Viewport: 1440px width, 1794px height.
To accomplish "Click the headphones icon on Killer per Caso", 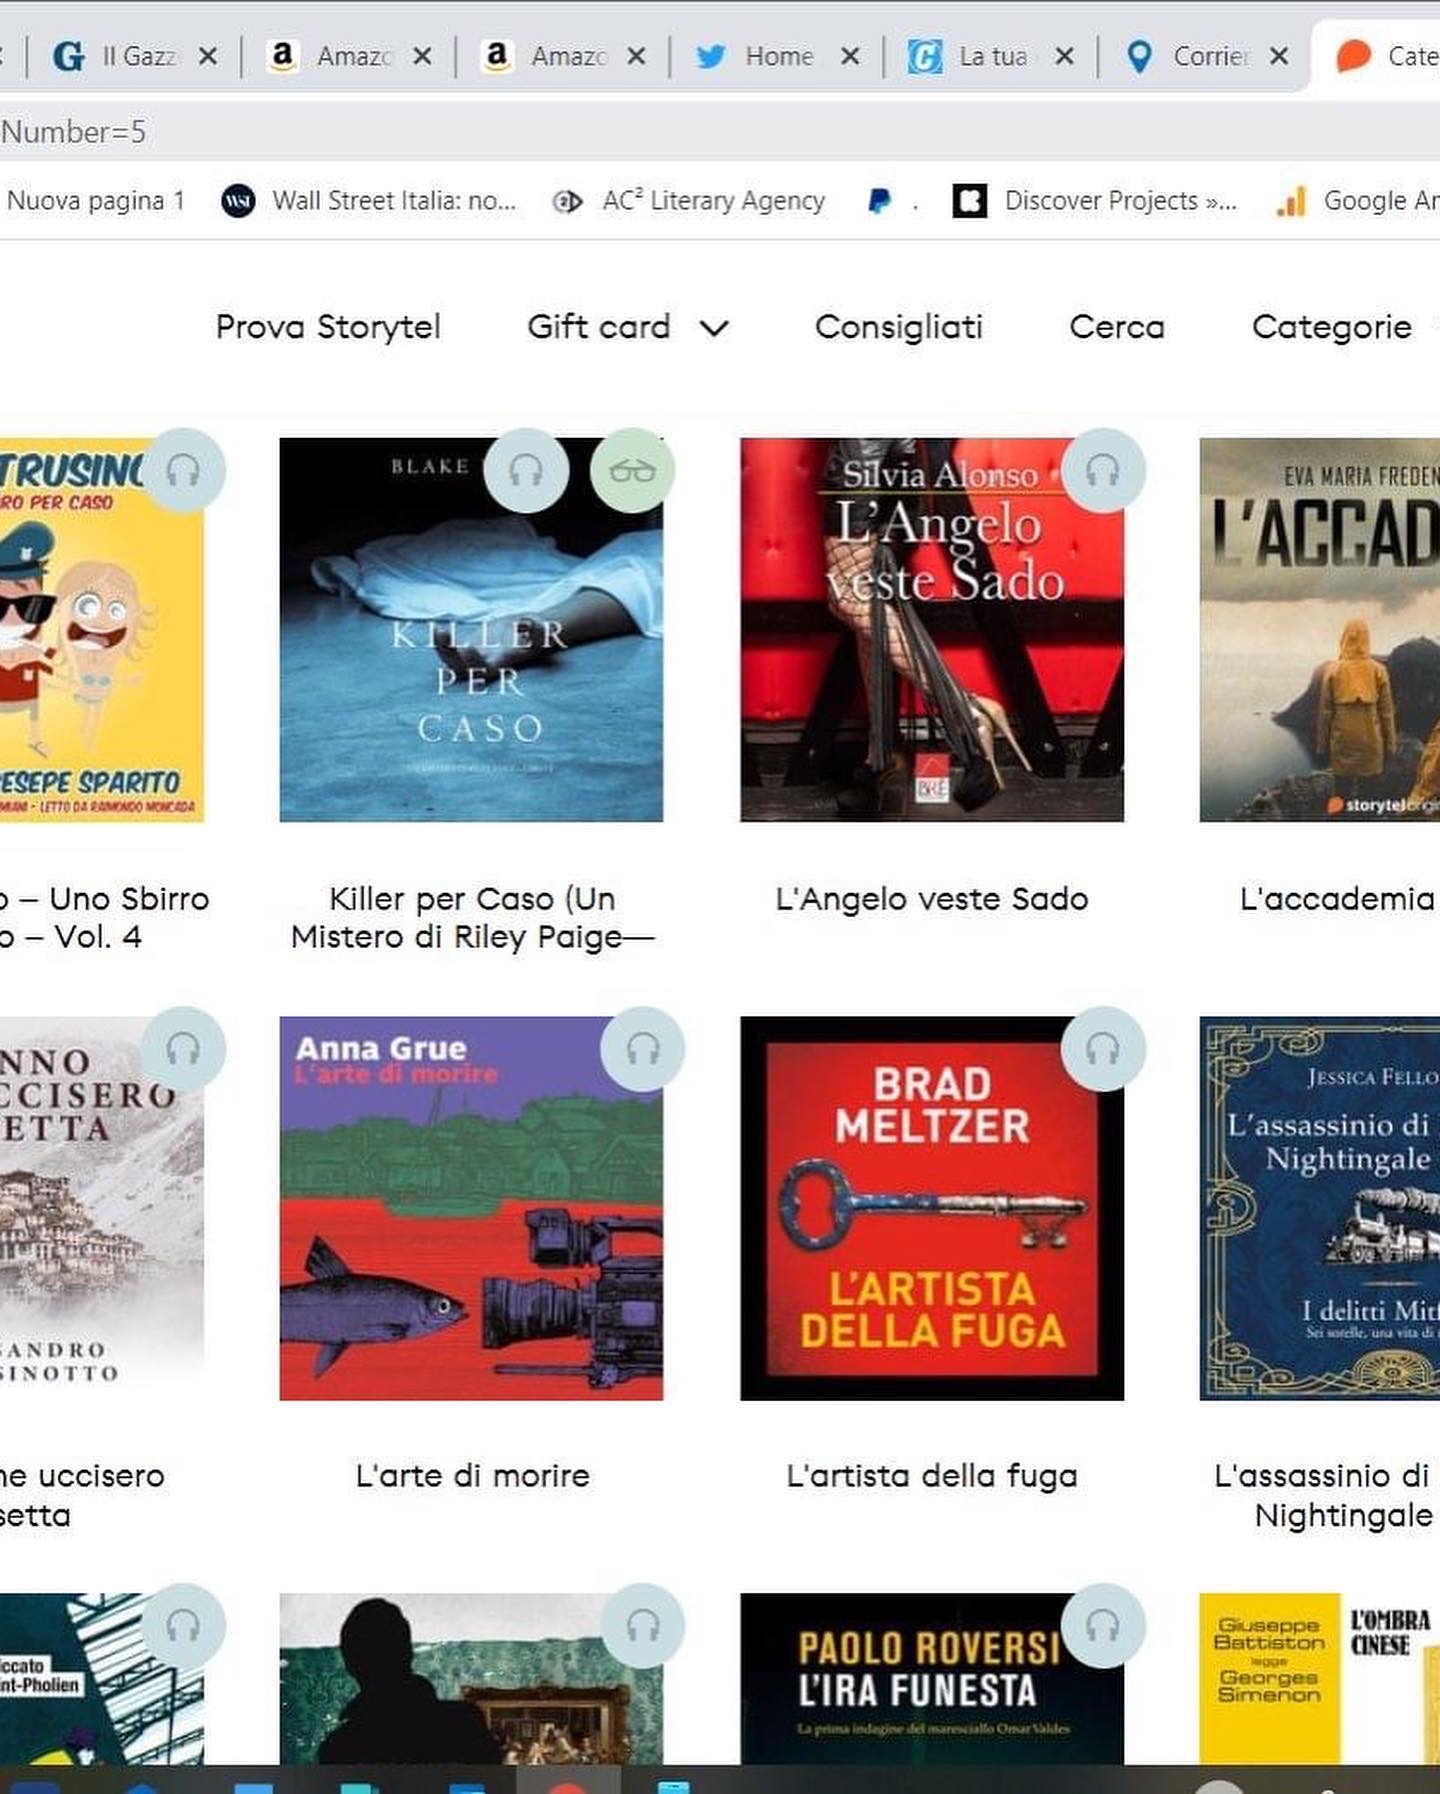I will point(526,470).
